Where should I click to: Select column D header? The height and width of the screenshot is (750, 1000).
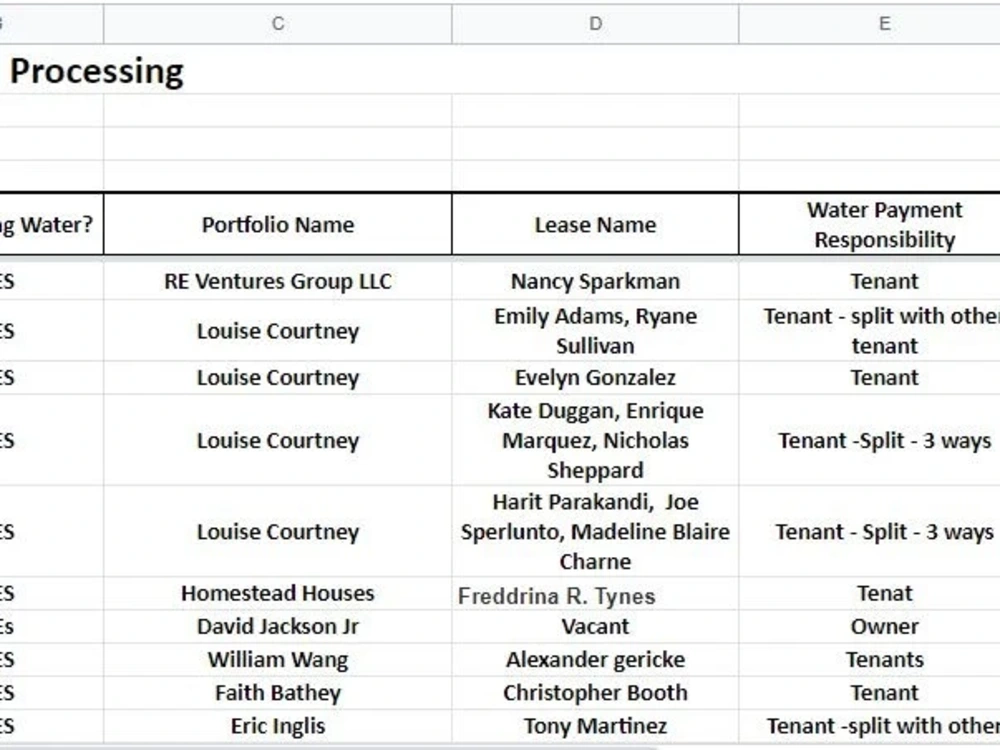pos(595,24)
